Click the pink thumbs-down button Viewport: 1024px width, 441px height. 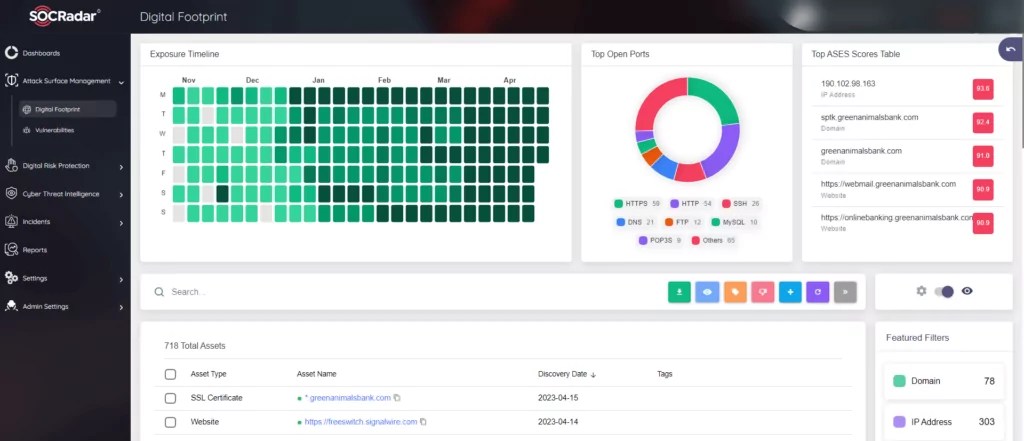tap(762, 292)
